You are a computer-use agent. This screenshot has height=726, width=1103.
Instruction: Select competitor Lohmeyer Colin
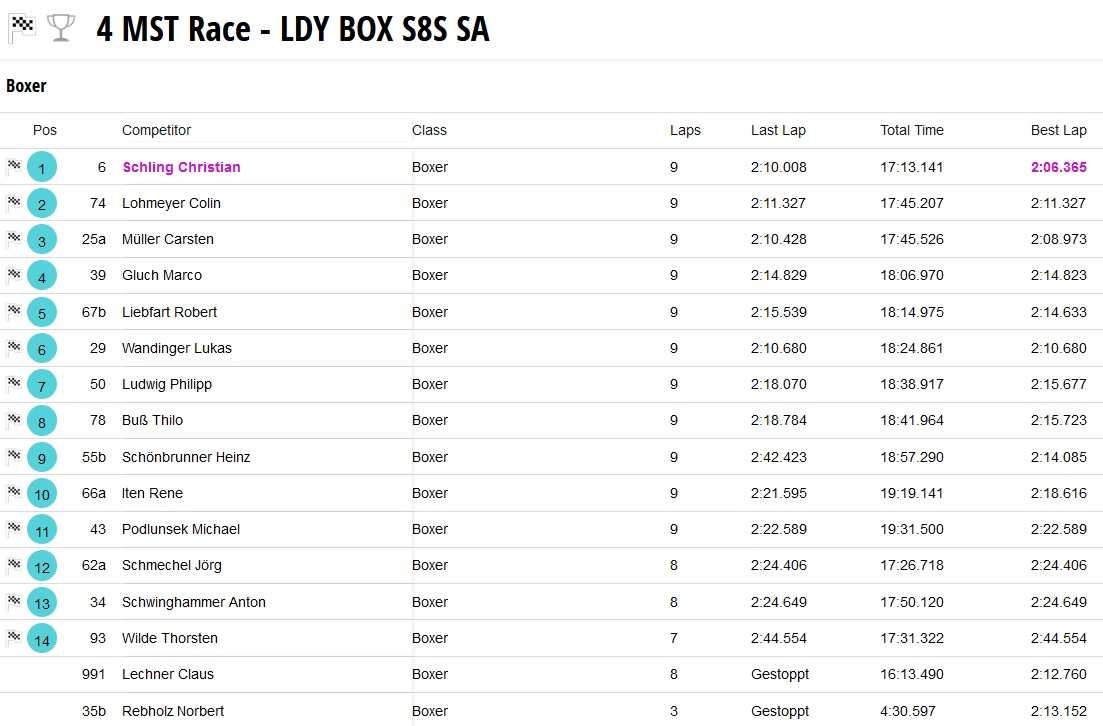click(x=171, y=203)
